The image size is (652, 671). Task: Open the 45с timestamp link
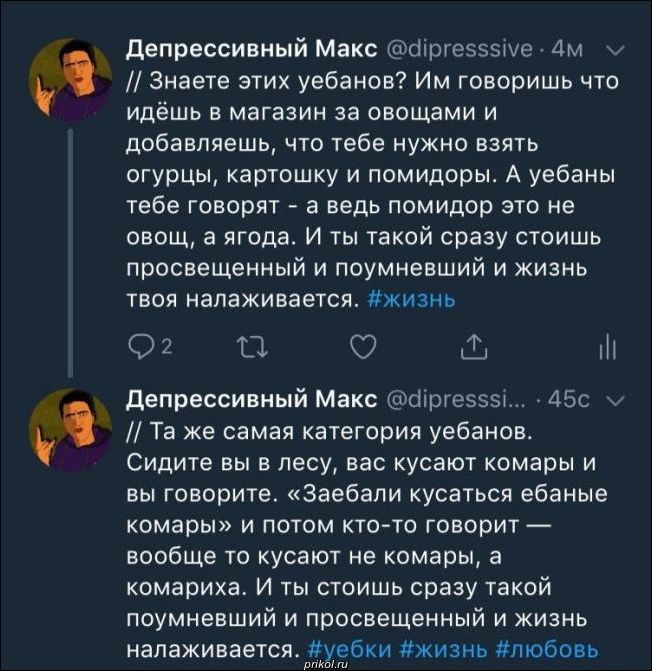click(x=572, y=399)
